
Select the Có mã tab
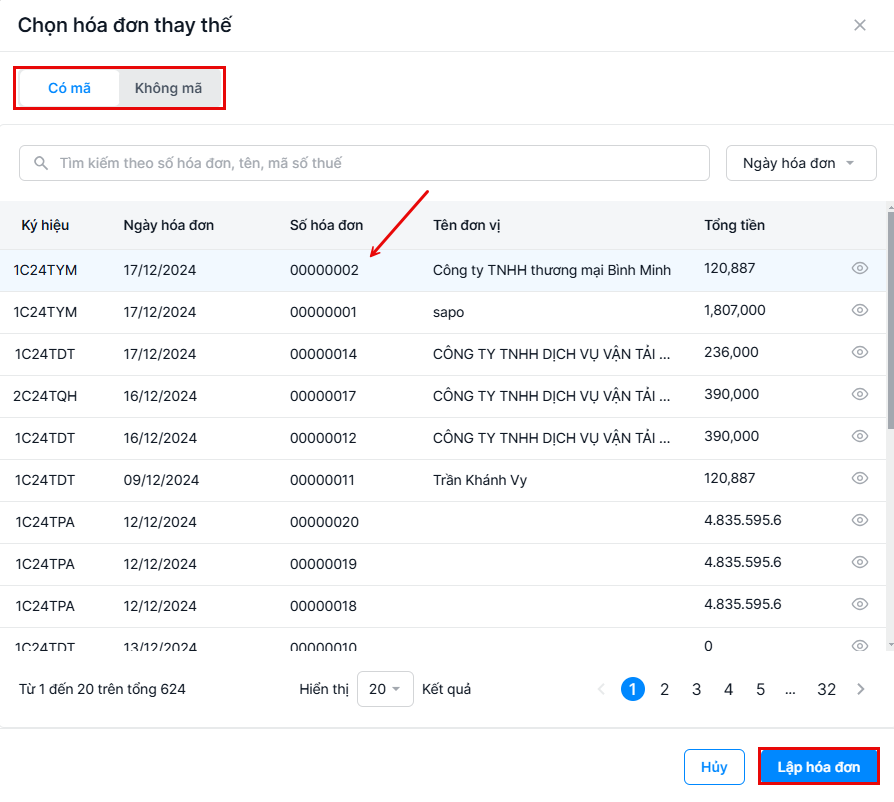coord(69,88)
